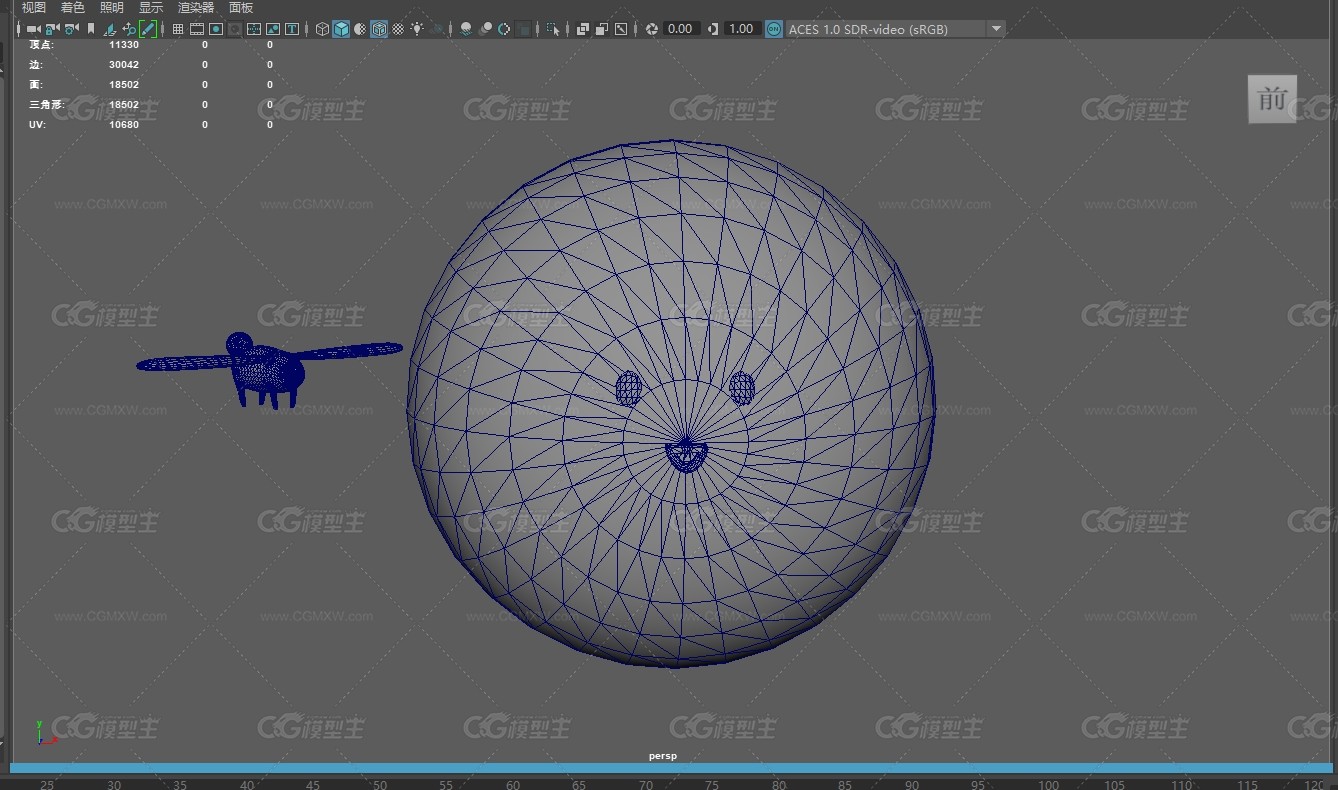Open the 着色 menu

73,8
